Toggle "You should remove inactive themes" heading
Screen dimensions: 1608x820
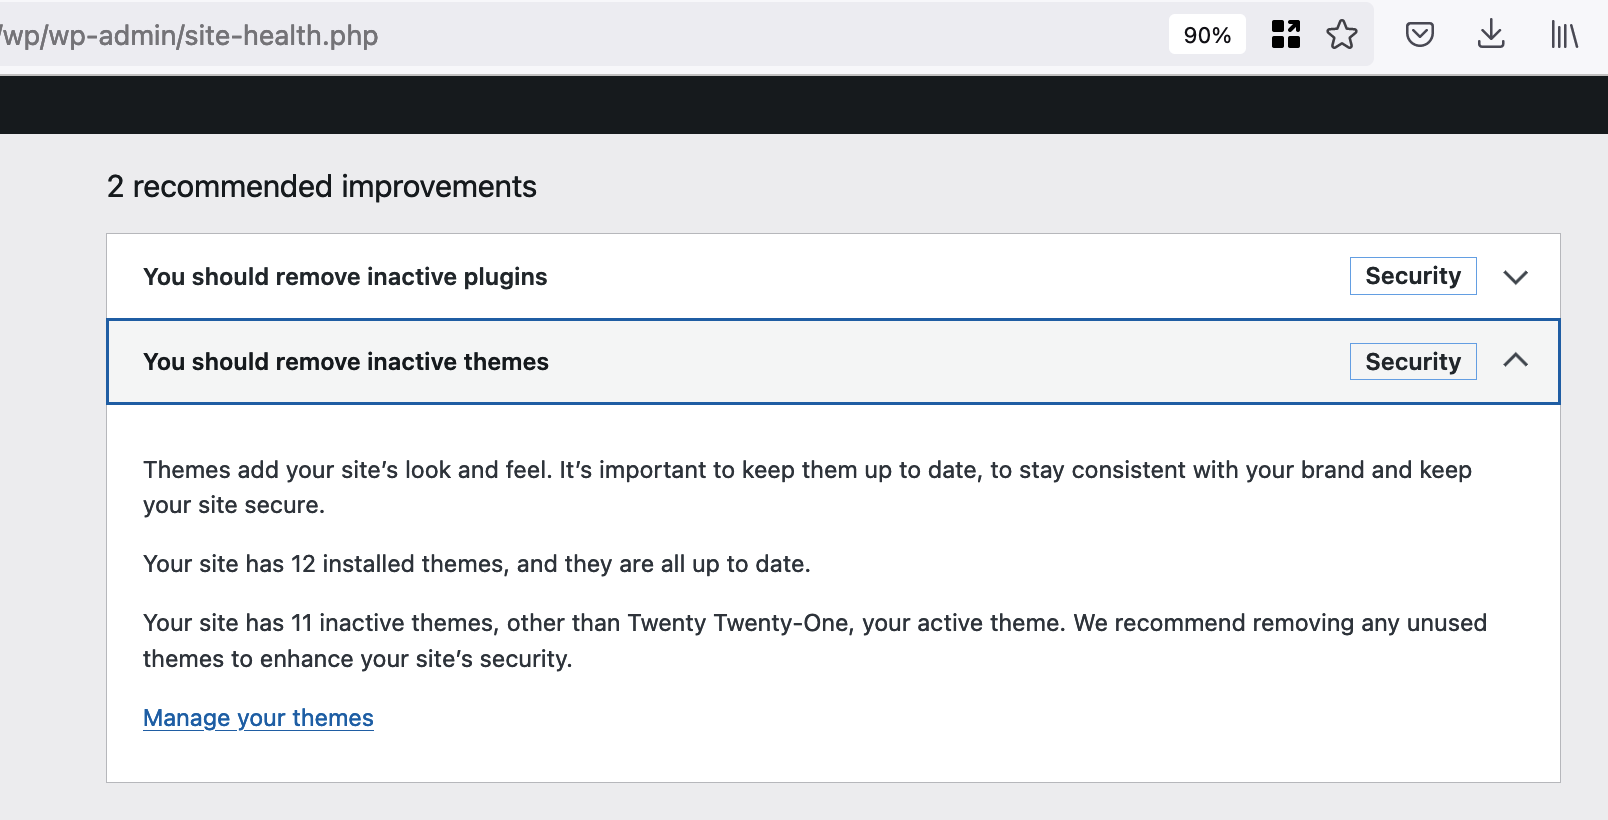click(x=346, y=362)
